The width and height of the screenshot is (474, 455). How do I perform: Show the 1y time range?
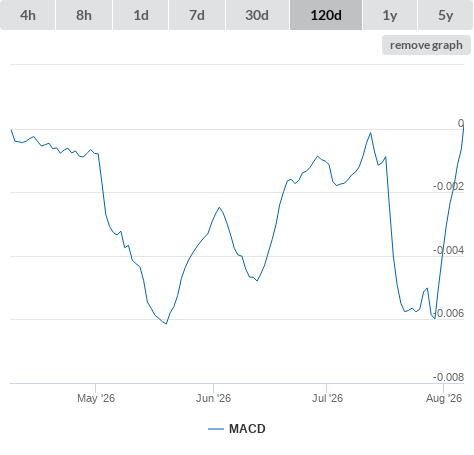390,15
